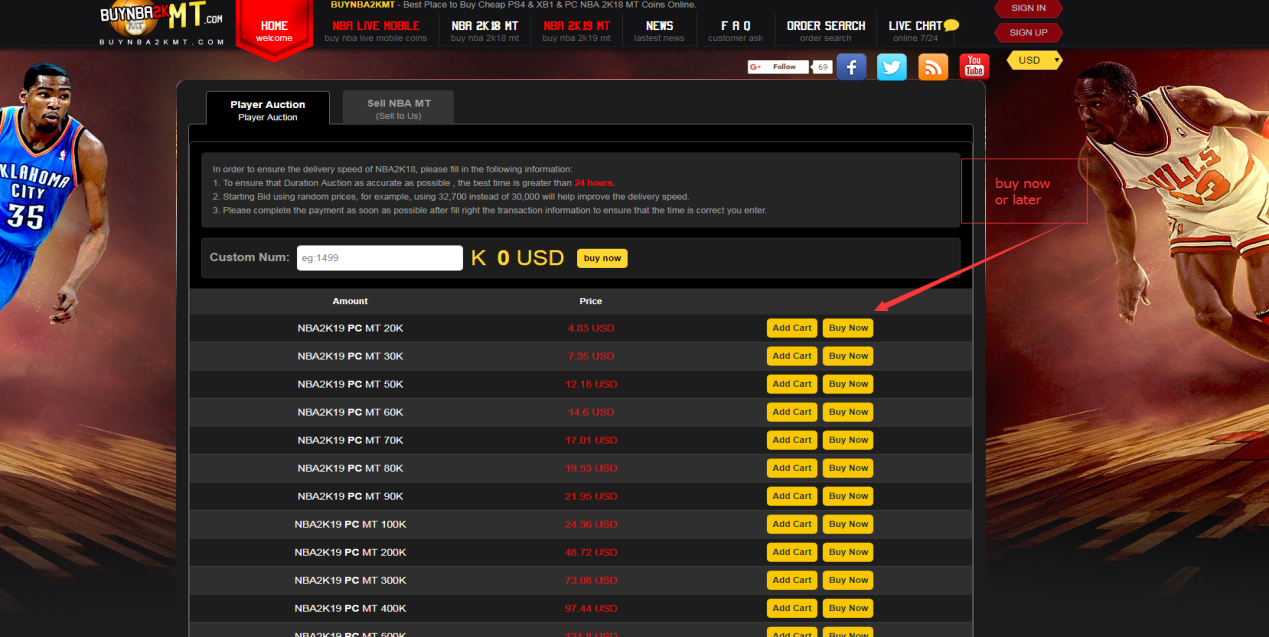The width and height of the screenshot is (1269, 637).
Task: Buy Now the NBA2K19 PC MT 50K
Action: [848, 384]
